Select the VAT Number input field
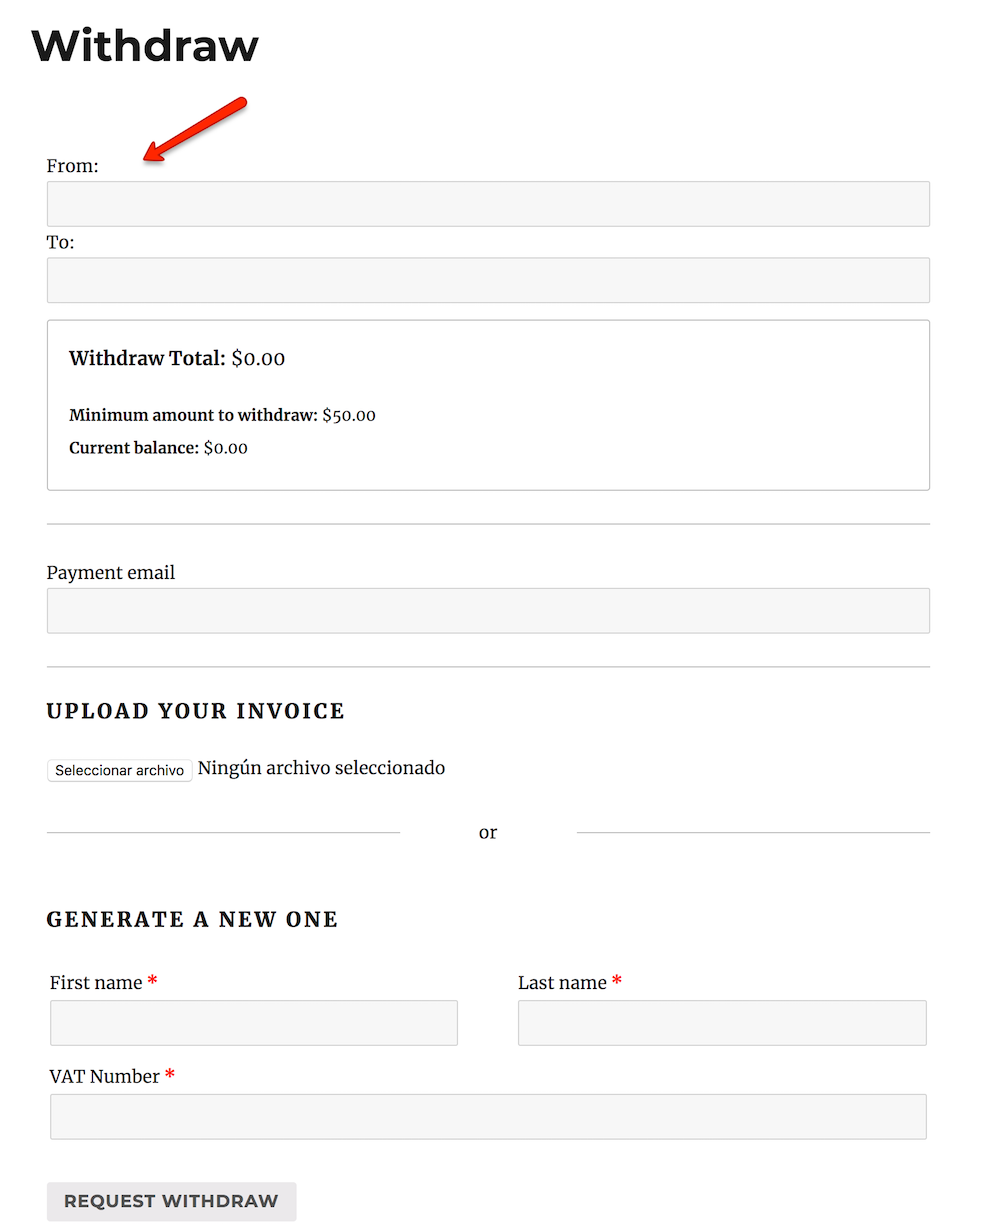 click(487, 1116)
